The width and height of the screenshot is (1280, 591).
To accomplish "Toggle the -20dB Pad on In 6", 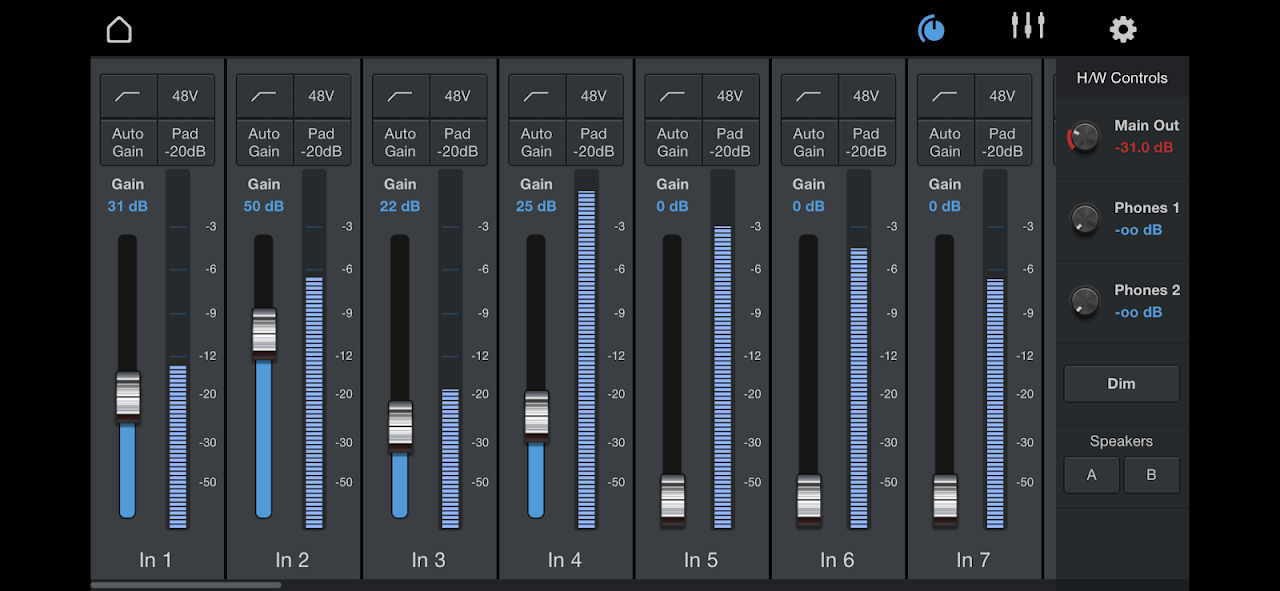I will coord(866,142).
